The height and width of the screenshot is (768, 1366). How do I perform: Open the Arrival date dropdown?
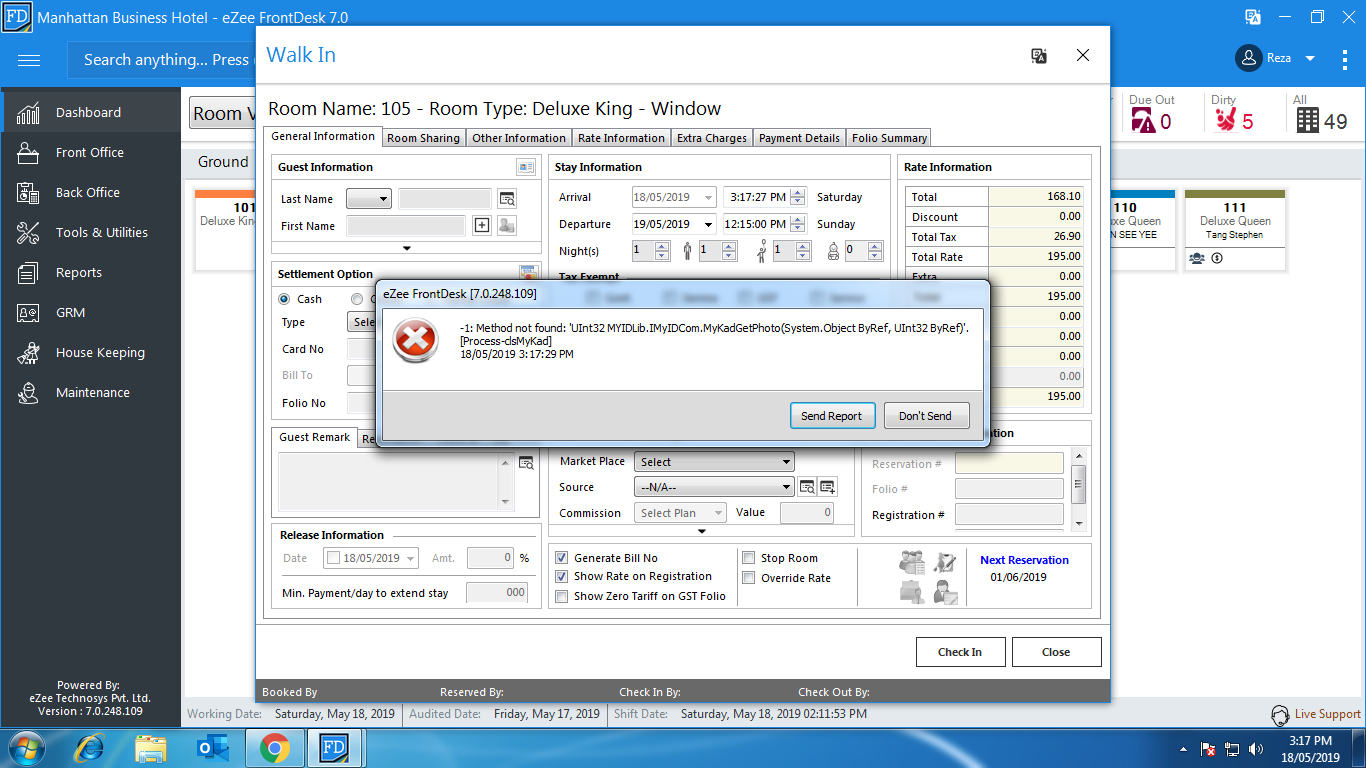click(708, 197)
